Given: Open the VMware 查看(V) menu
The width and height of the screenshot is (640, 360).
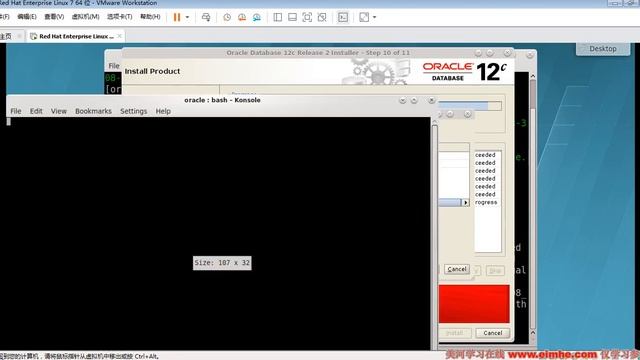Looking at the screenshot, I should 54,17.
